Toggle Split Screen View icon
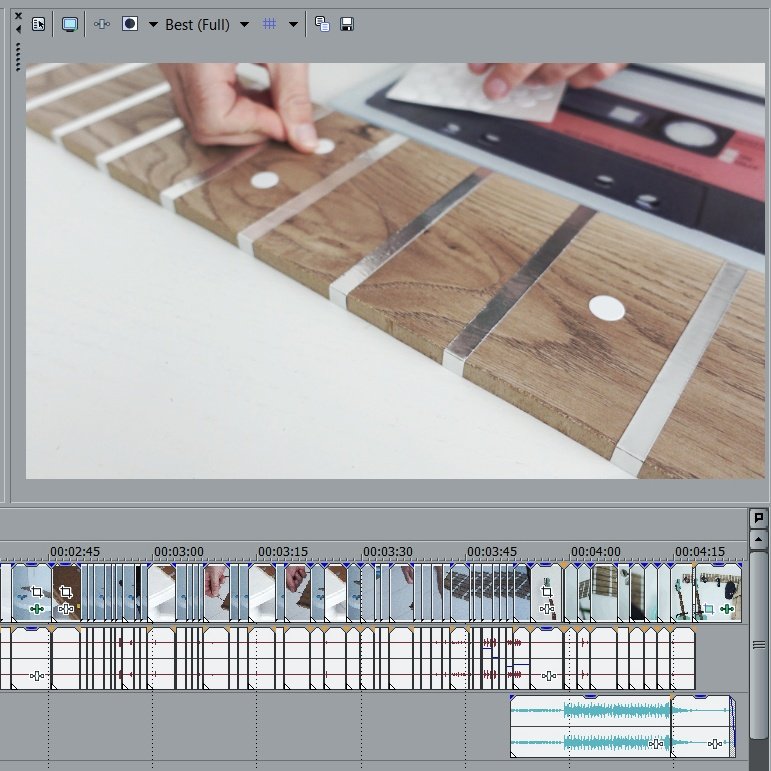The image size is (771, 771). coord(130,24)
